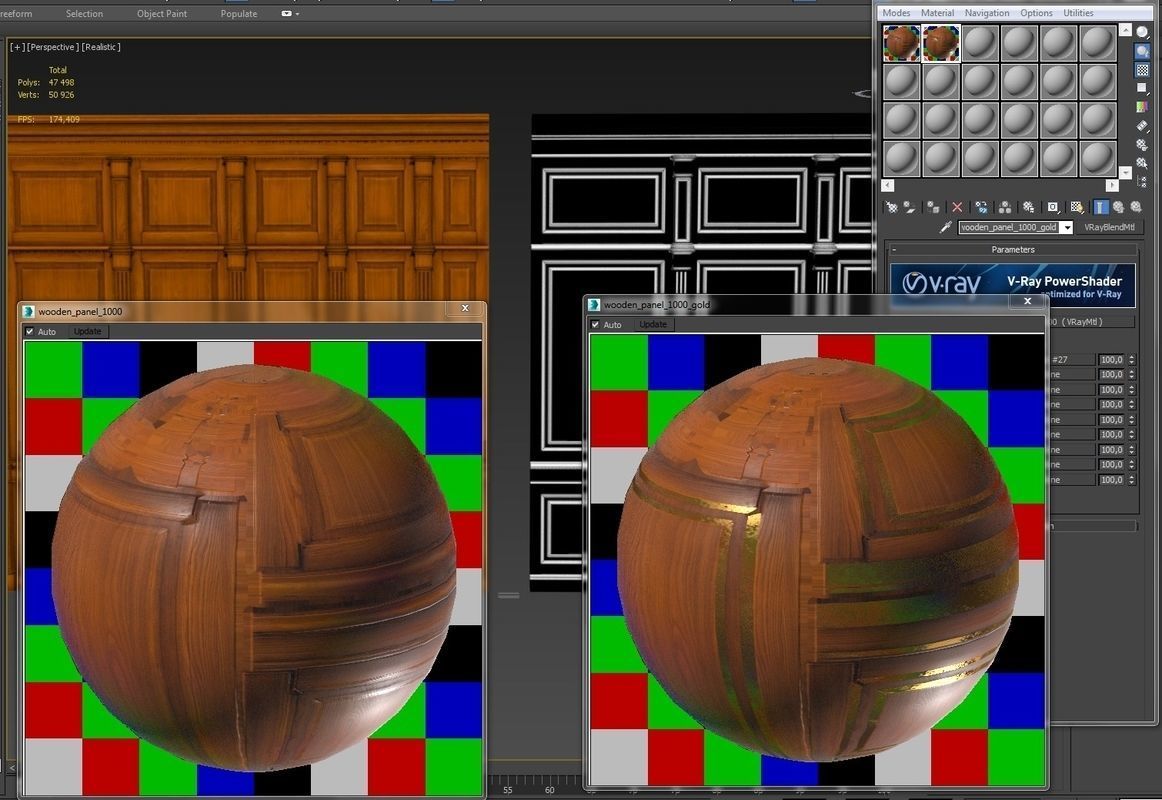Select the second wooden gold sample slot

pyautogui.click(x=940, y=43)
